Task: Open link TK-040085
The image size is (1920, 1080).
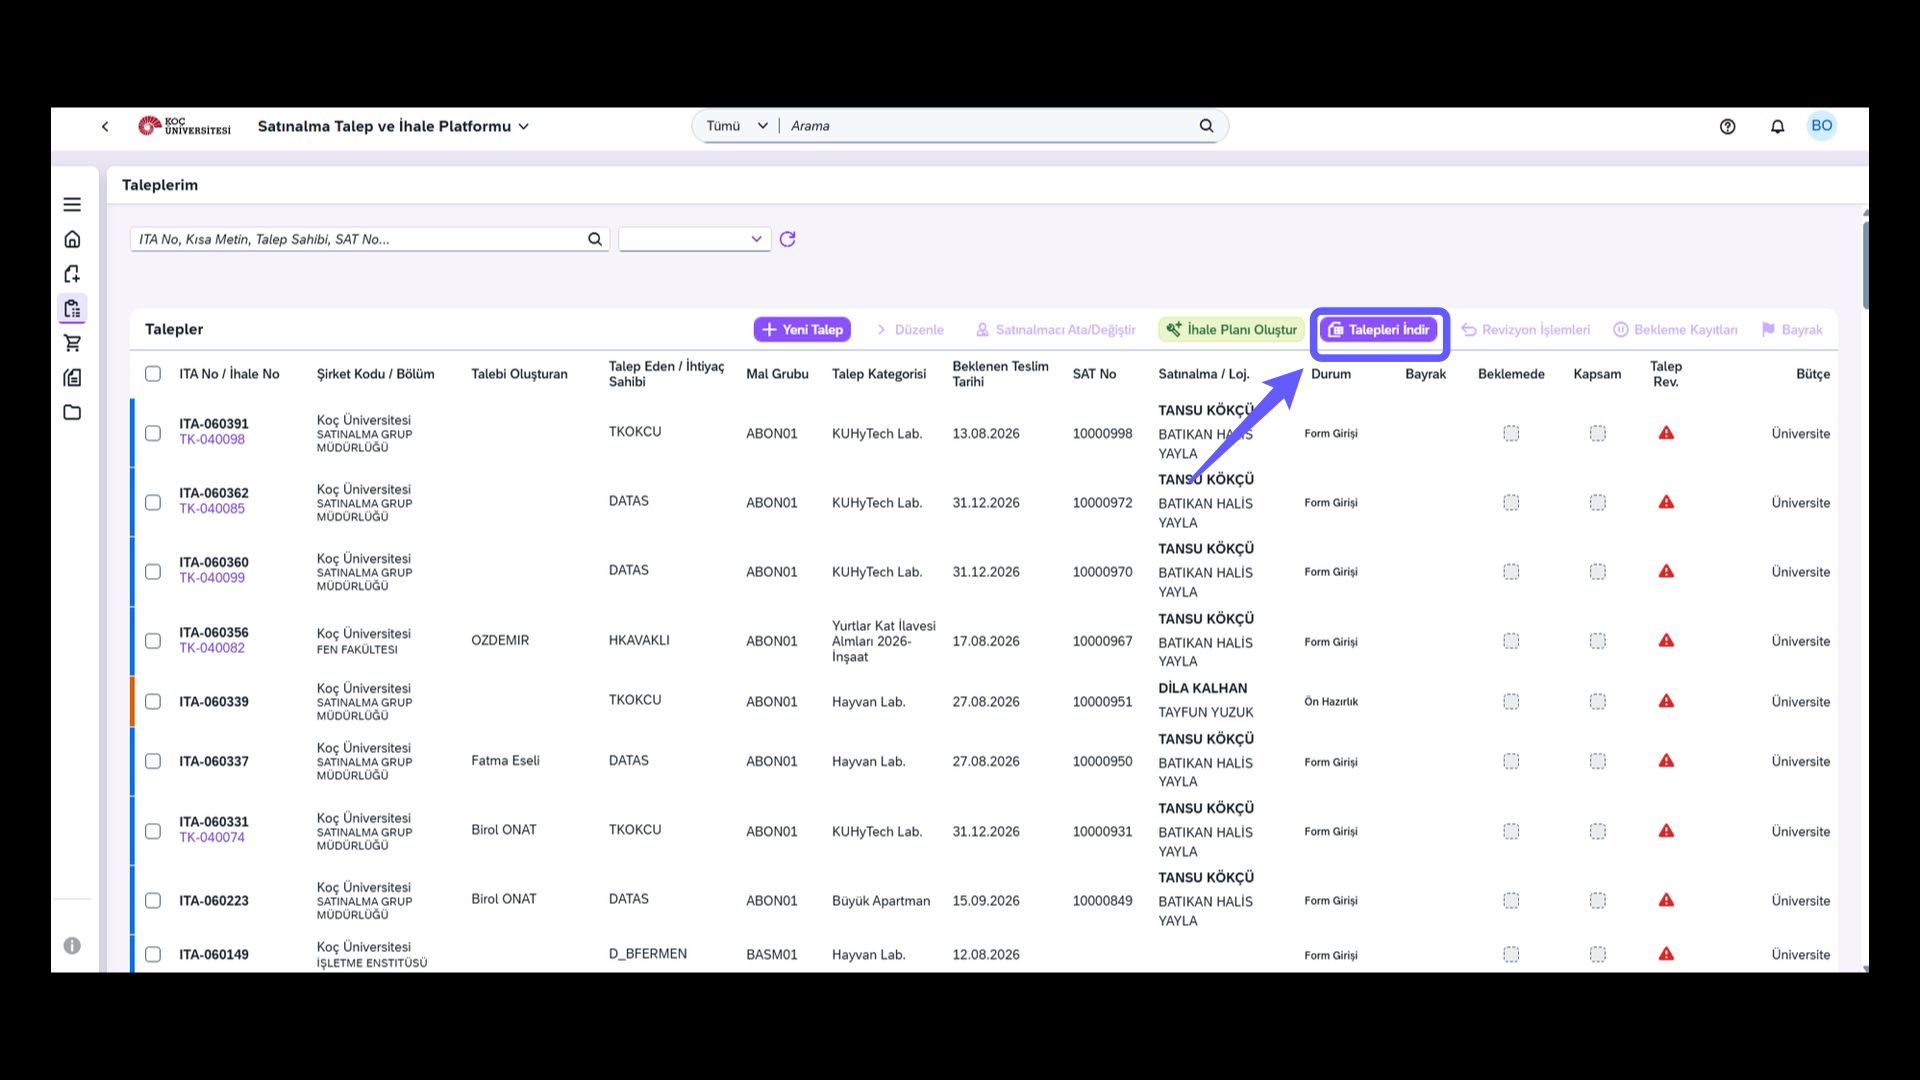Action: [212, 508]
